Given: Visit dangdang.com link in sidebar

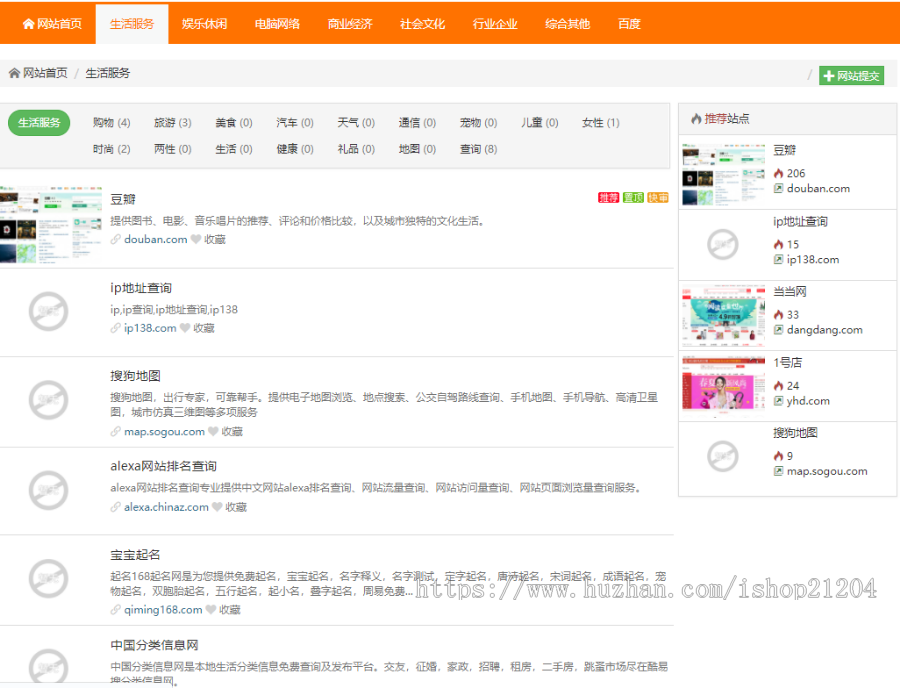Looking at the screenshot, I should (x=824, y=330).
